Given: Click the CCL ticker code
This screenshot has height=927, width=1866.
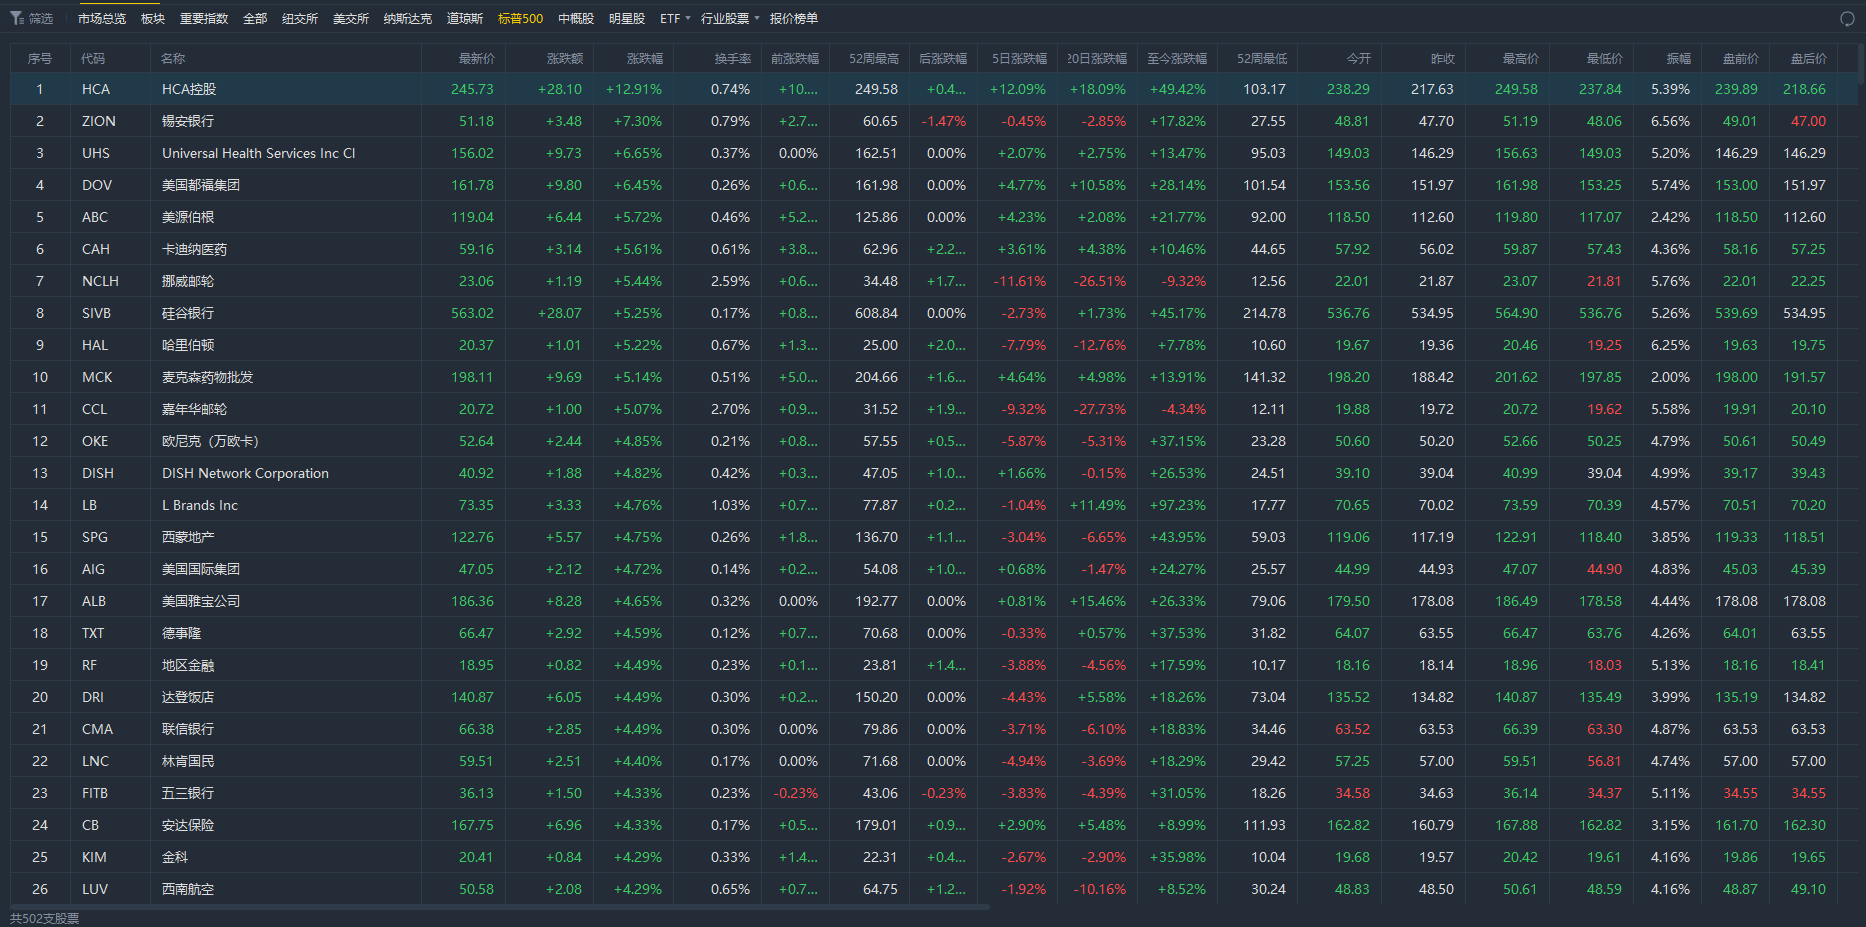Looking at the screenshot, I should click(94, 409).
